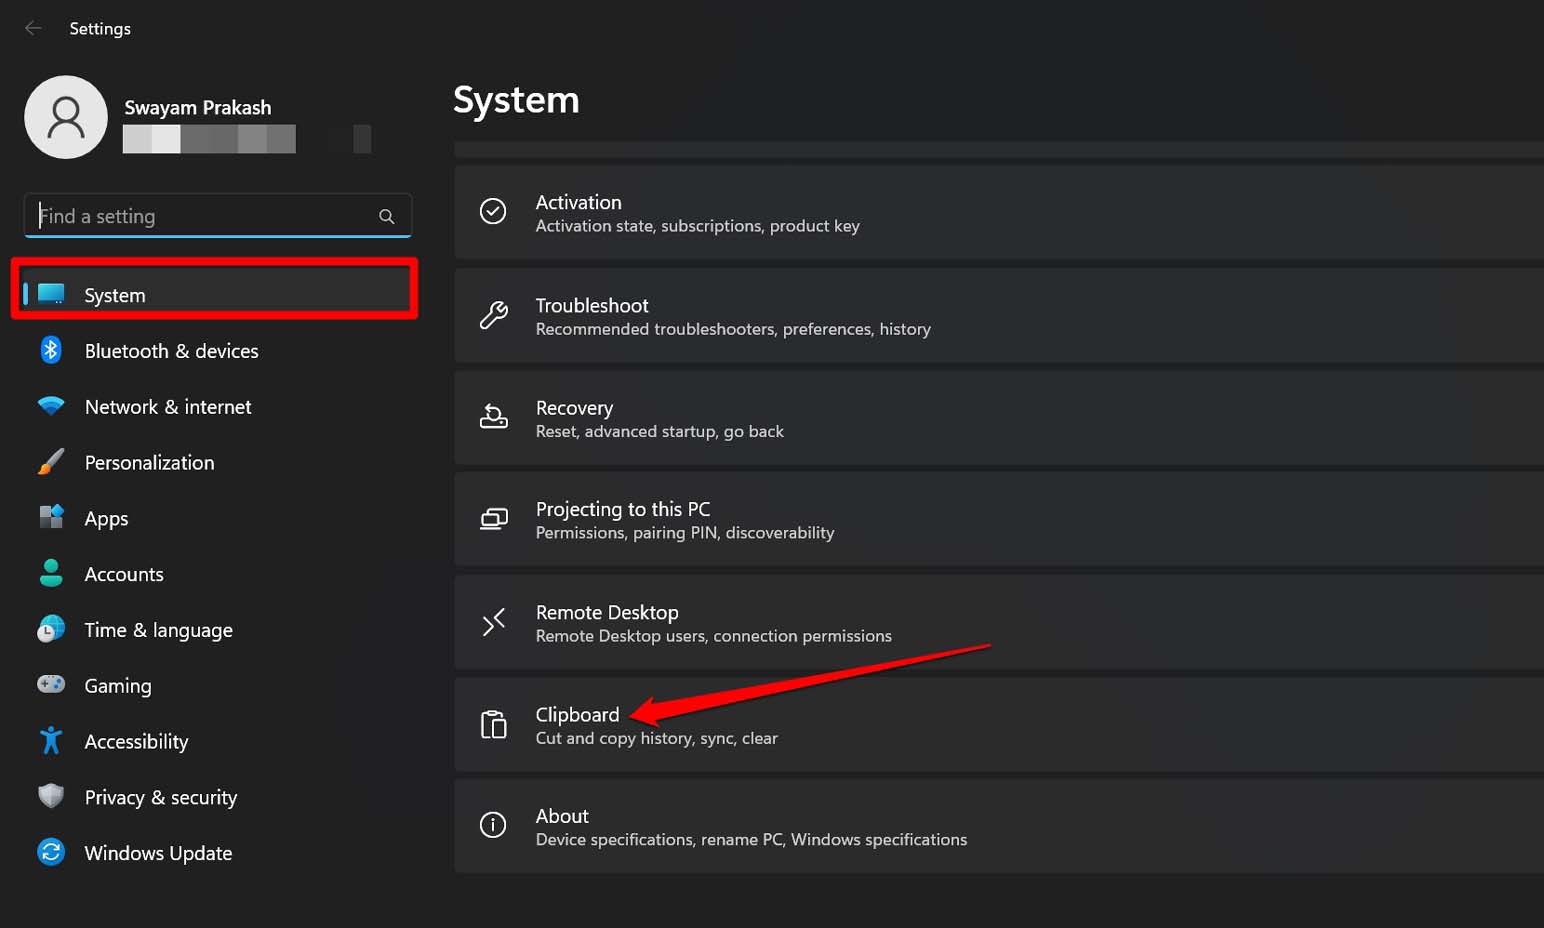Click the Personalization paintbrush icon
This screenshot has width=1544, height=928.
[x=51, y=462]
